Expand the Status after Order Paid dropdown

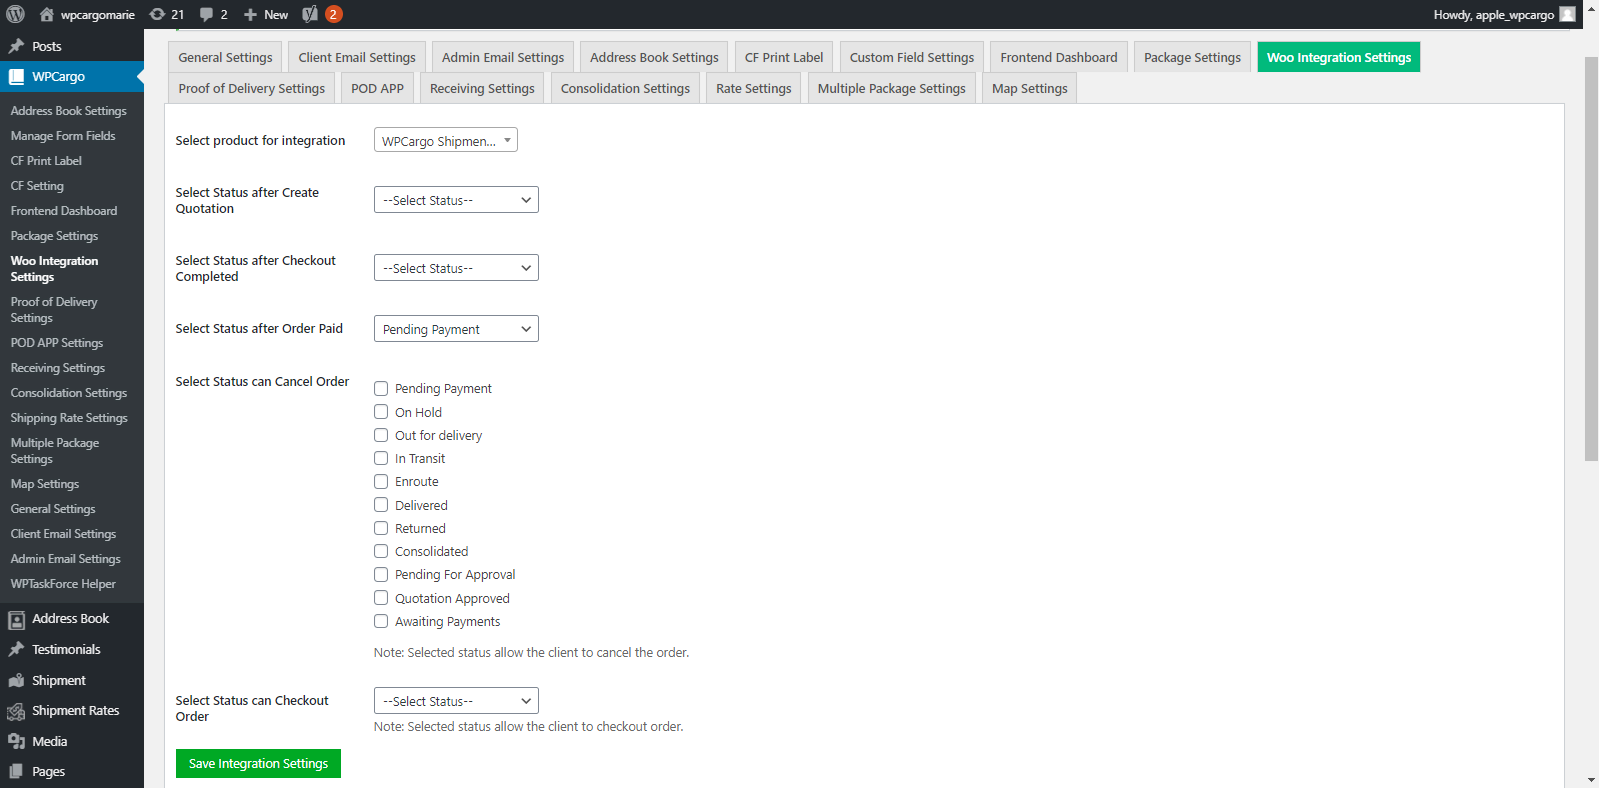456,329
